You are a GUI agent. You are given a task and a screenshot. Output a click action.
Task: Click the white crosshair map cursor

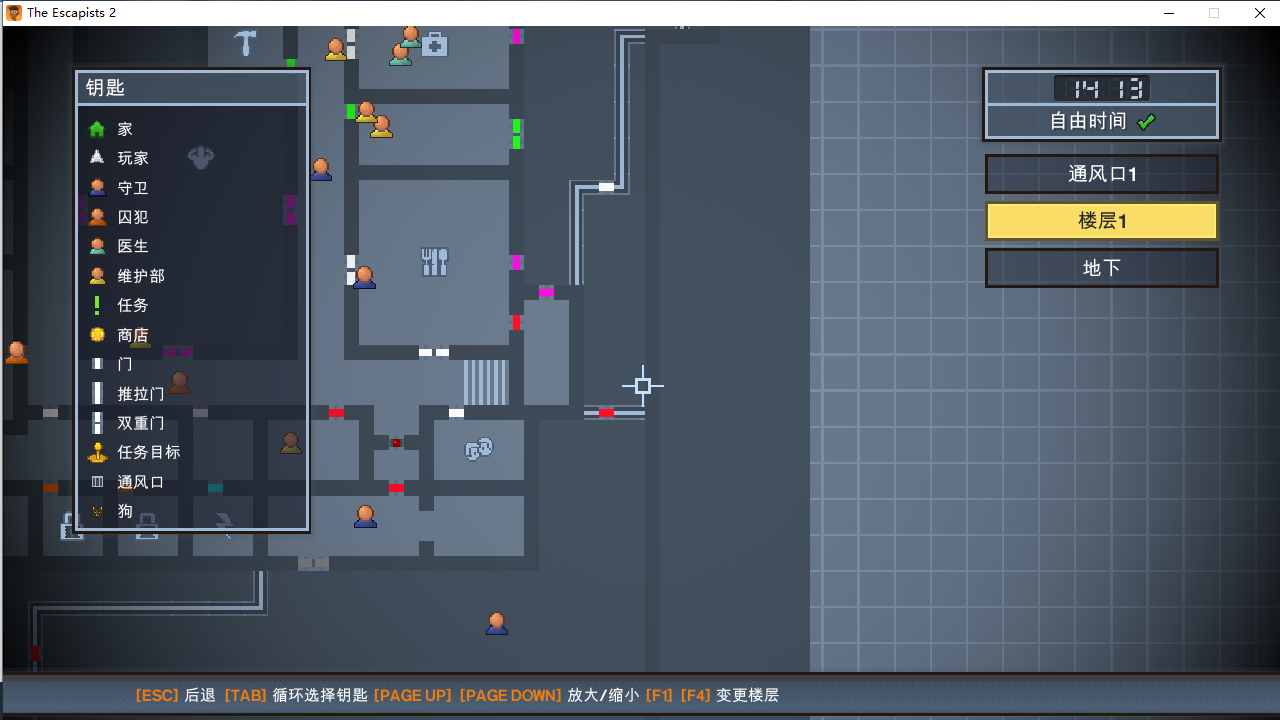tap(643, 386)
